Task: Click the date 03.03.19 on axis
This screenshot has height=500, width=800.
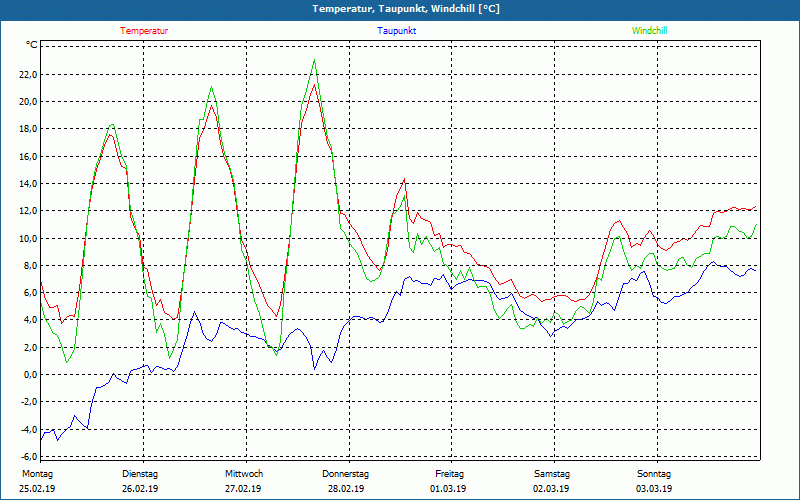Action: [x=654, y=489]
